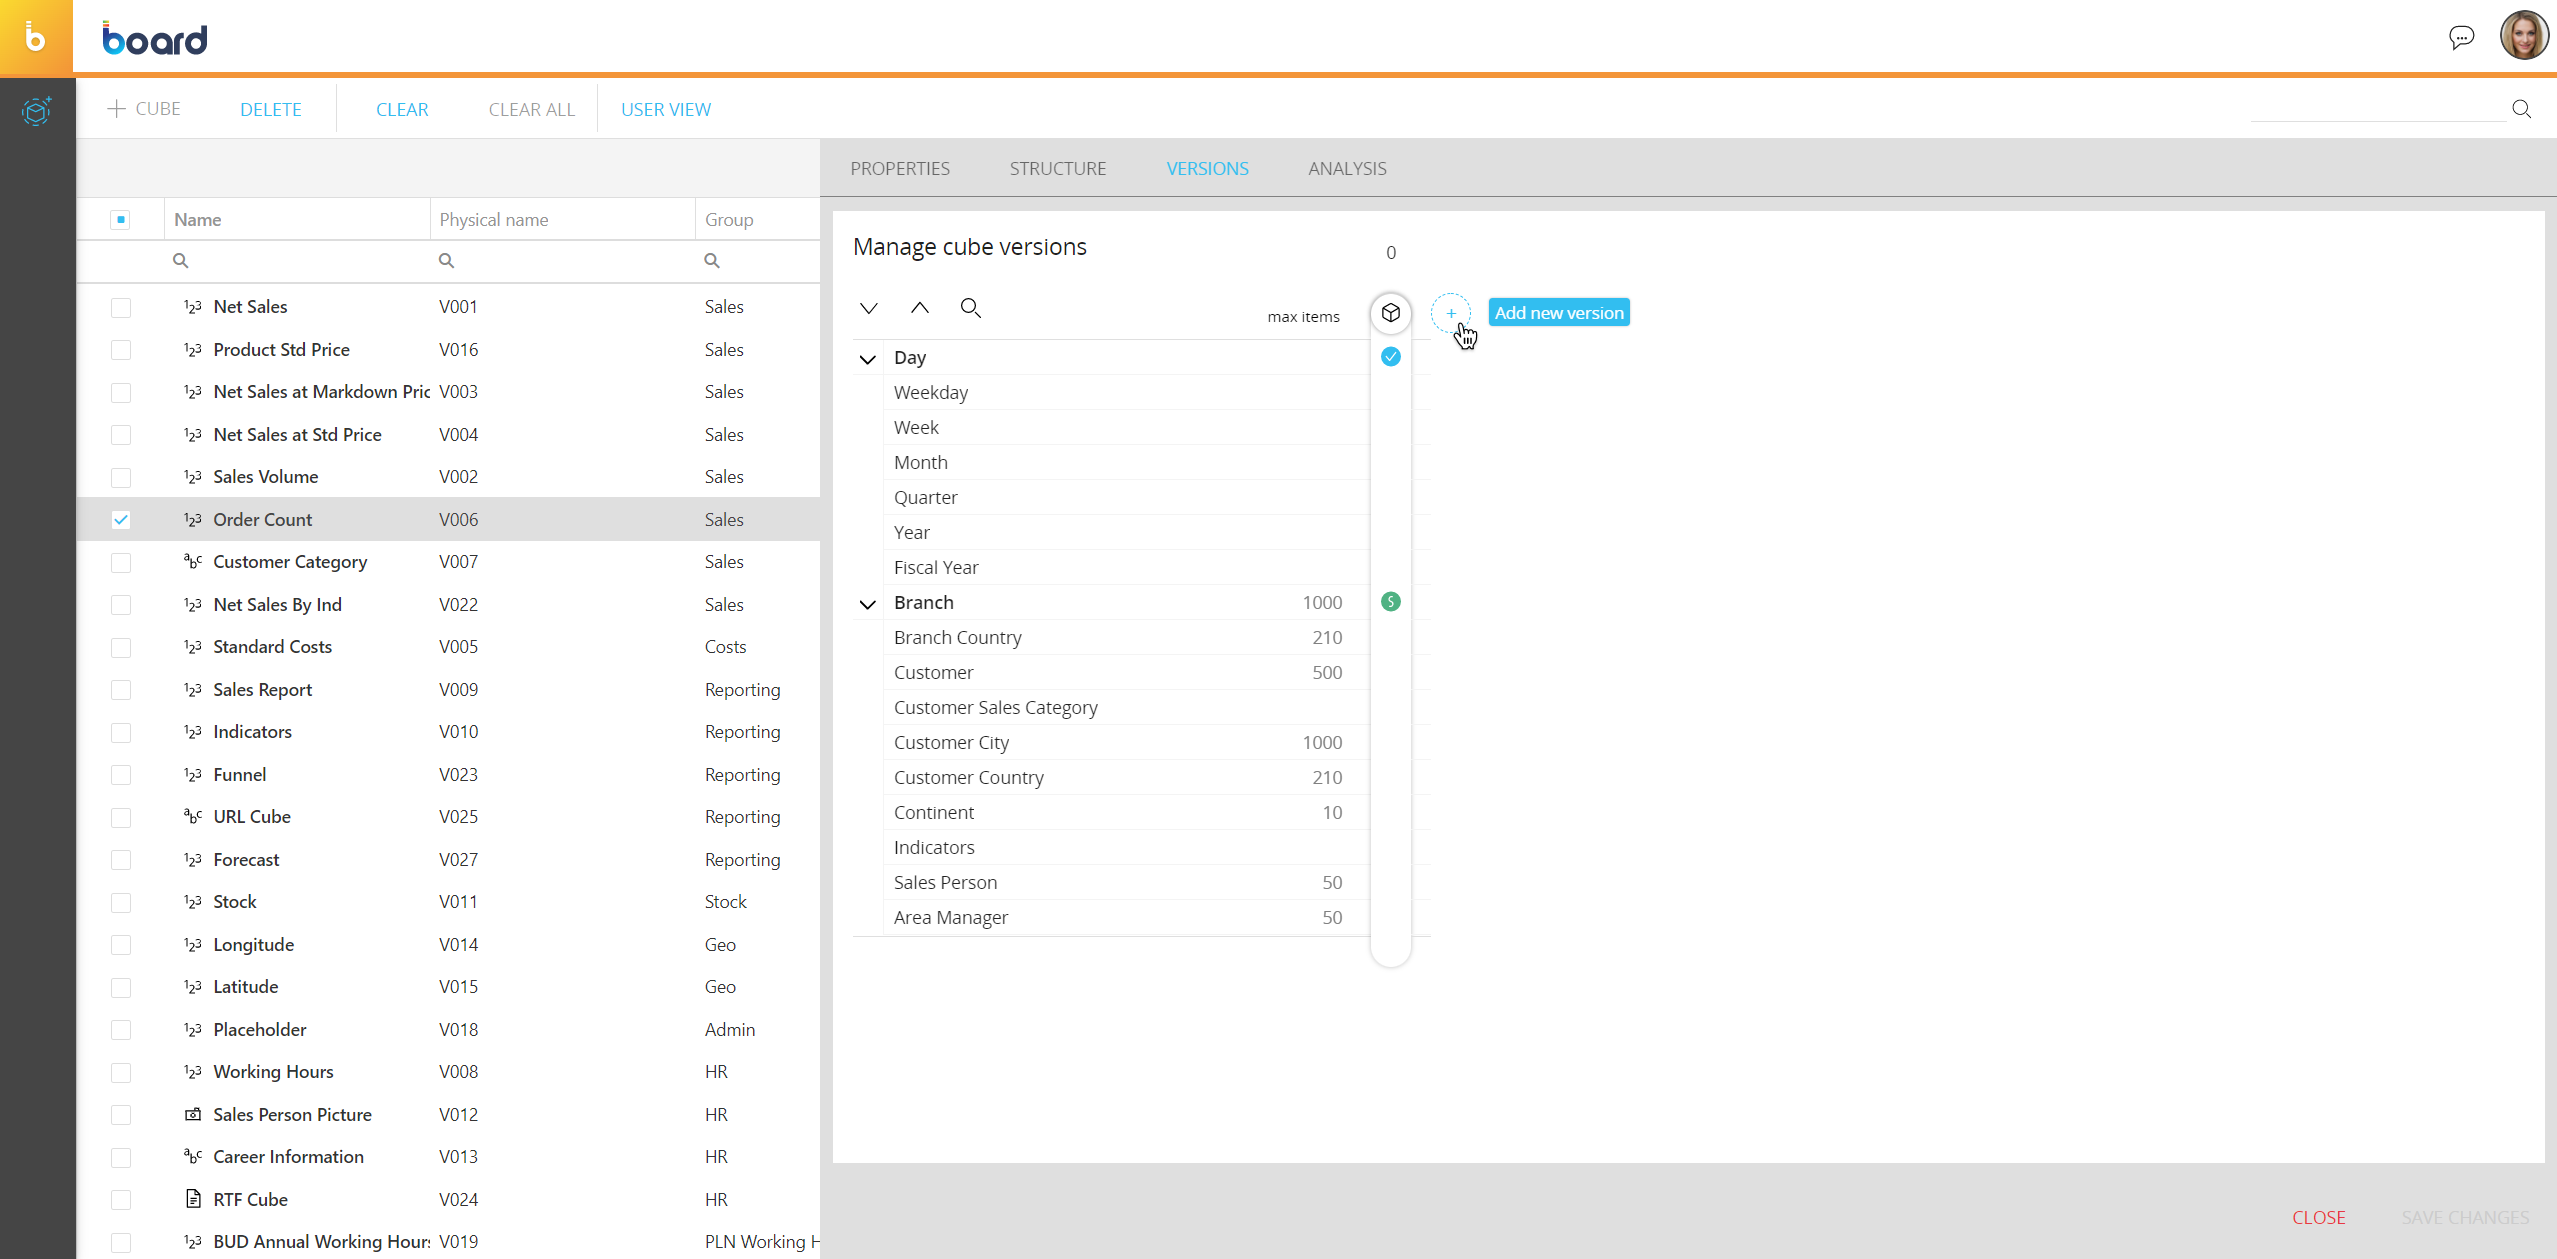
Task: Open the ANALYSIS tab
Action: (x=1346, y=168)
